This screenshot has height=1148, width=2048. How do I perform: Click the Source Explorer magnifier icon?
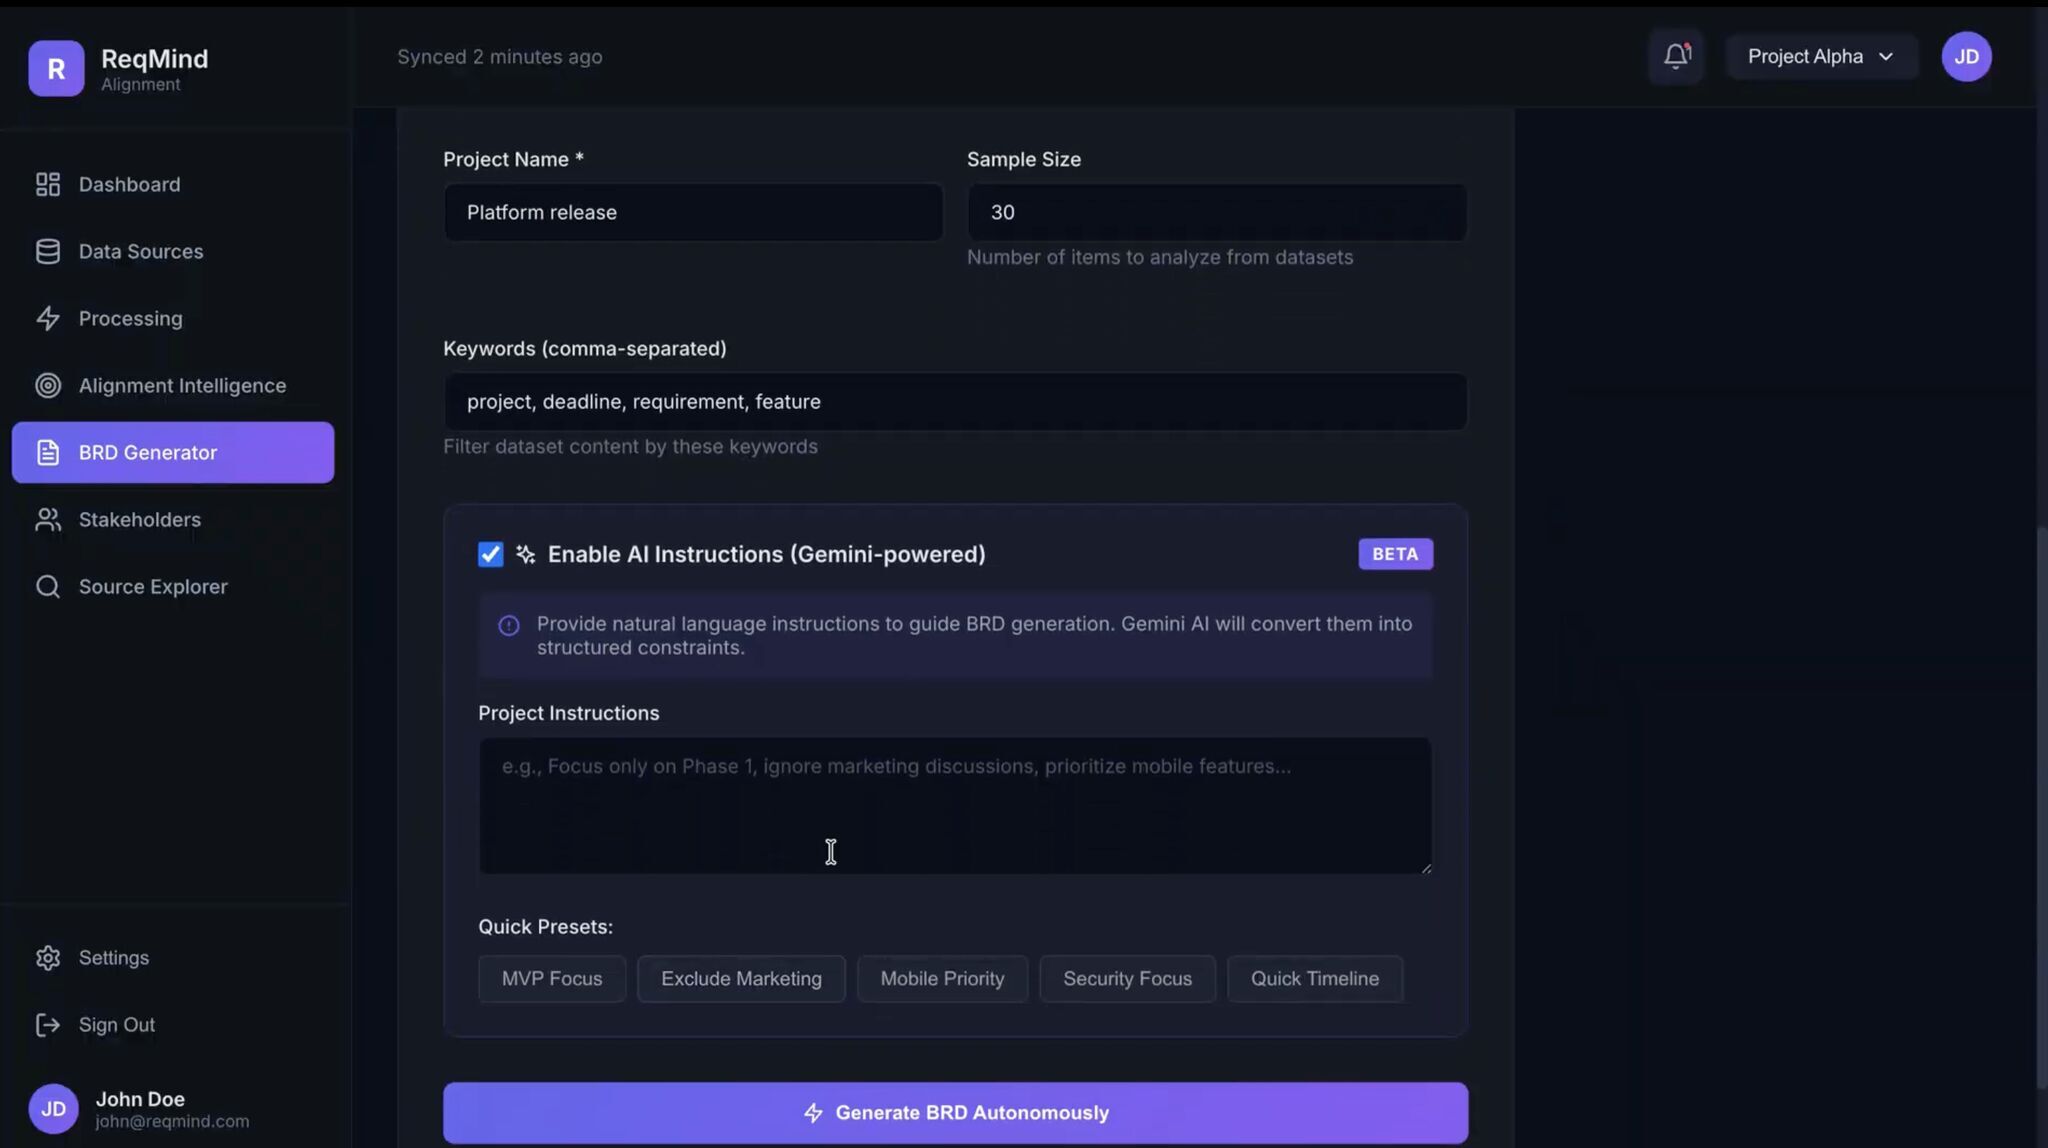pos(48,586)
